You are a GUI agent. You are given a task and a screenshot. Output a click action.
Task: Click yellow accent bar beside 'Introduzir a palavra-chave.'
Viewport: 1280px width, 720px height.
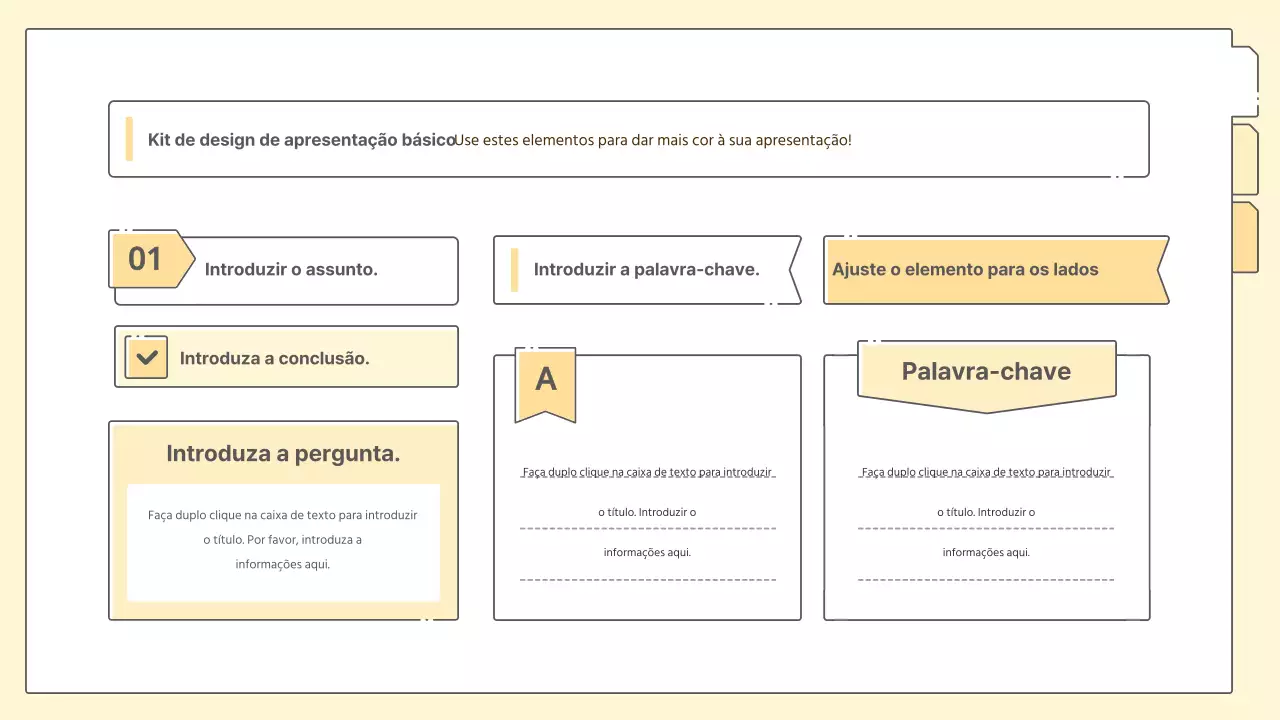pyautogui.click(x=514, y=270)
